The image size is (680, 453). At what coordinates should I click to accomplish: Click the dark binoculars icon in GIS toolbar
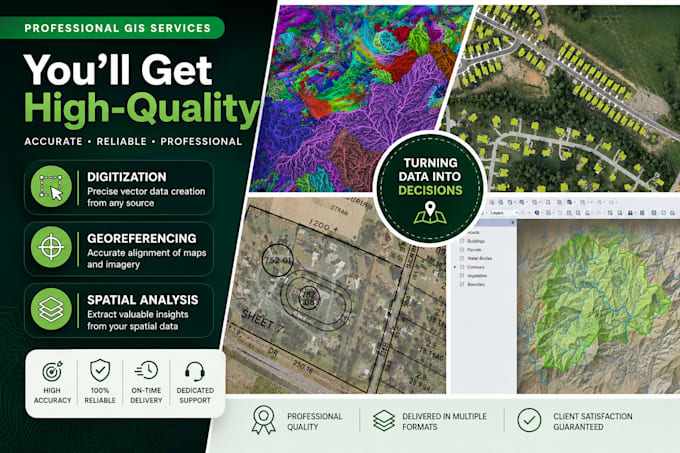630,212
